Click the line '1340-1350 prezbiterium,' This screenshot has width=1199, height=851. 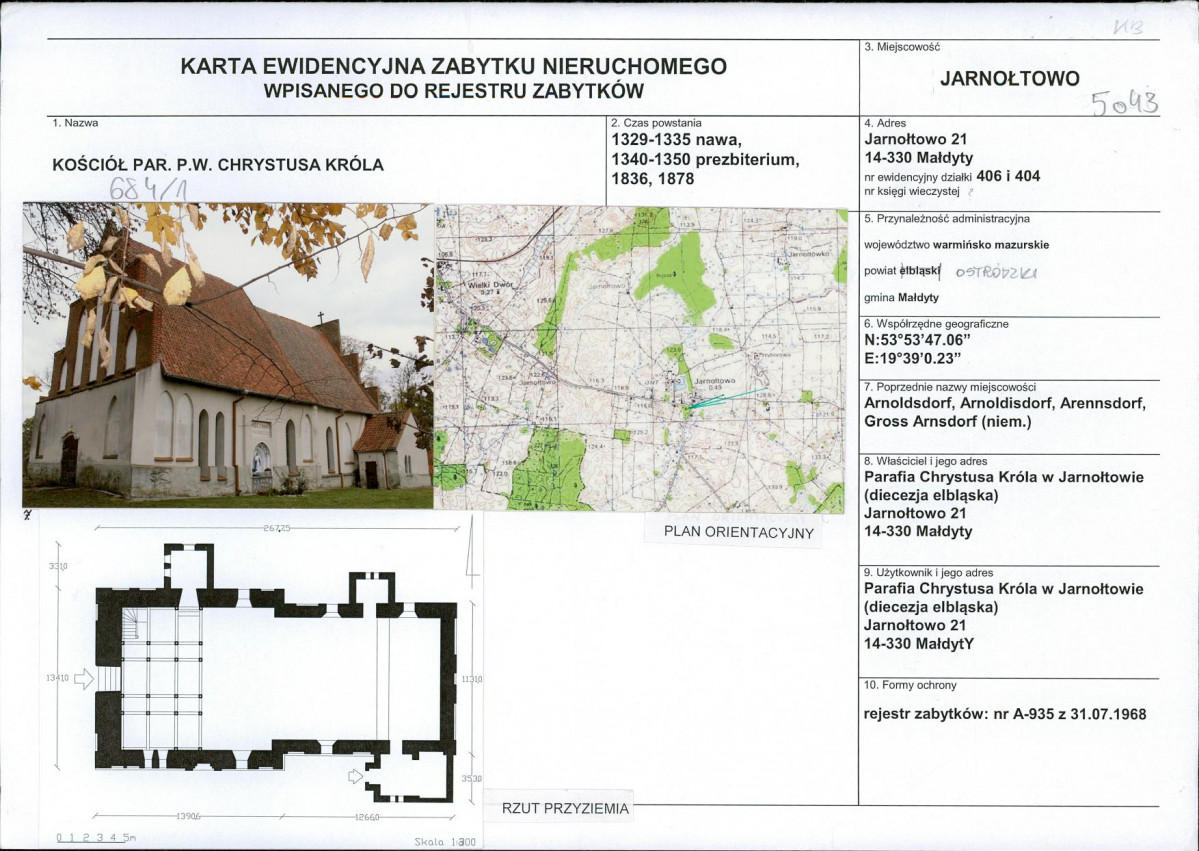705,160
